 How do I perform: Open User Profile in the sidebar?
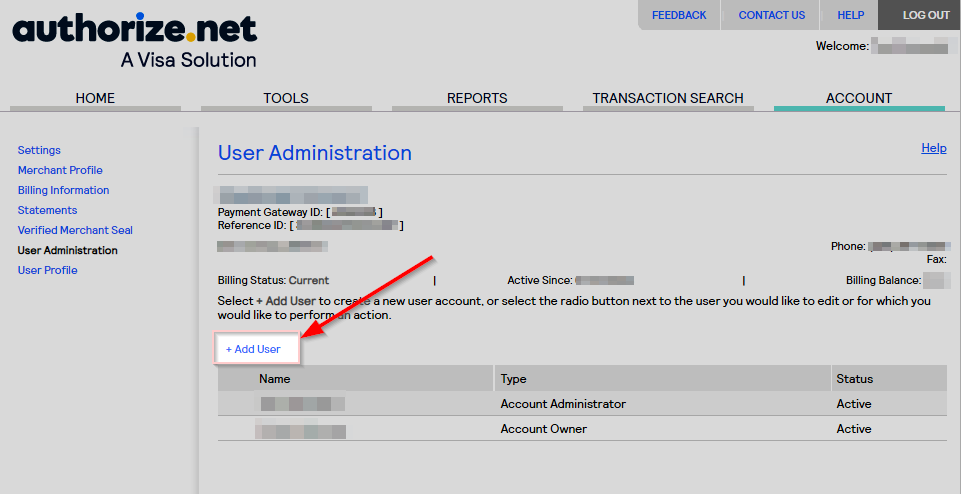click(x=47, y=270)
